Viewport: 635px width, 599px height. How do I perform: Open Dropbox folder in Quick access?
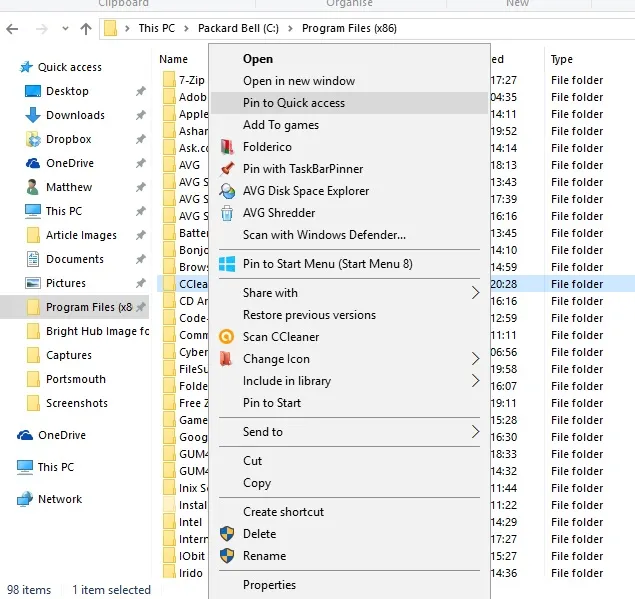68,140
